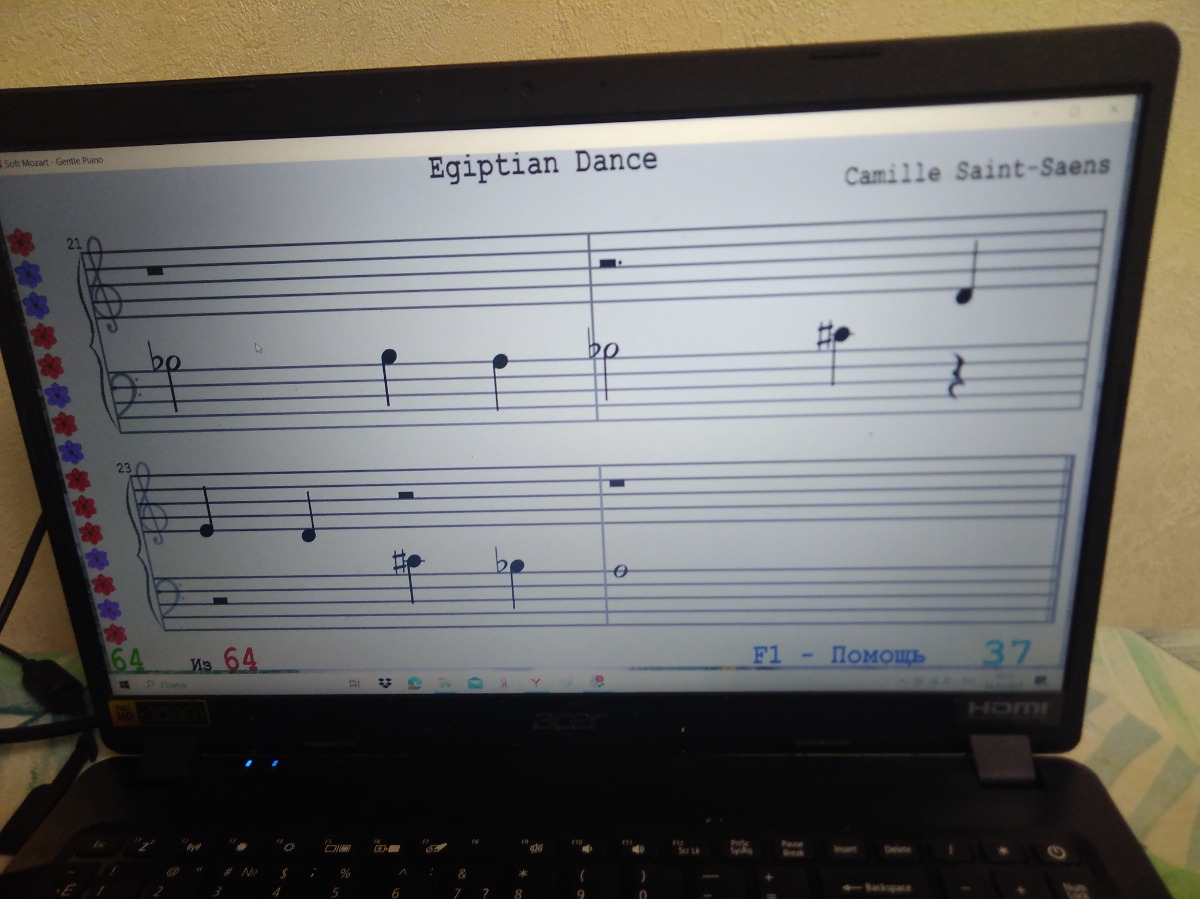Open Dropbox from the taskbar

tap(385, 682)
